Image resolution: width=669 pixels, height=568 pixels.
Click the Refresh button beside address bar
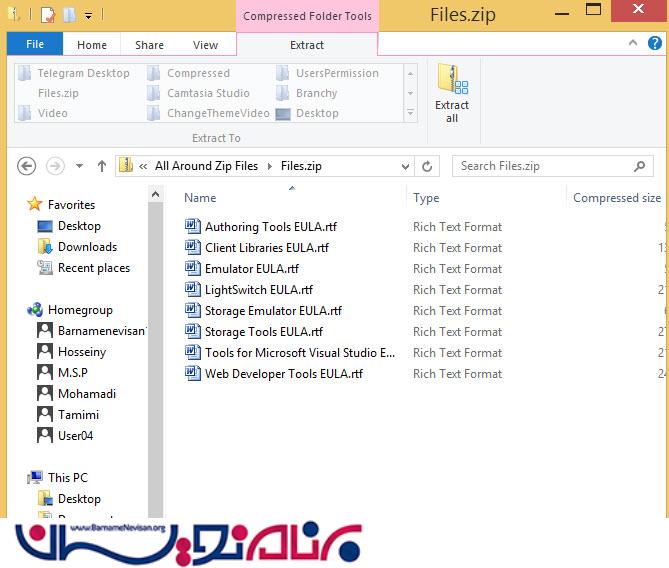[x=428, y=166]
